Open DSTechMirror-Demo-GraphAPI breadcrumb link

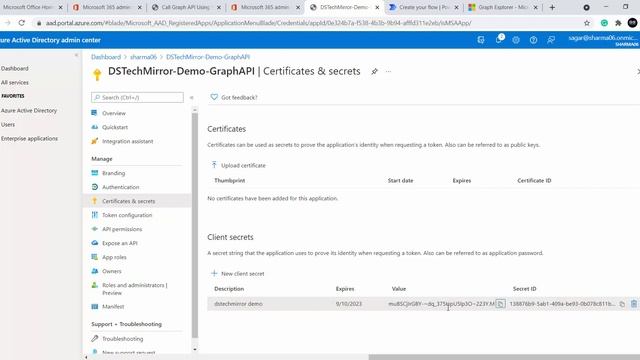[208, 57]
